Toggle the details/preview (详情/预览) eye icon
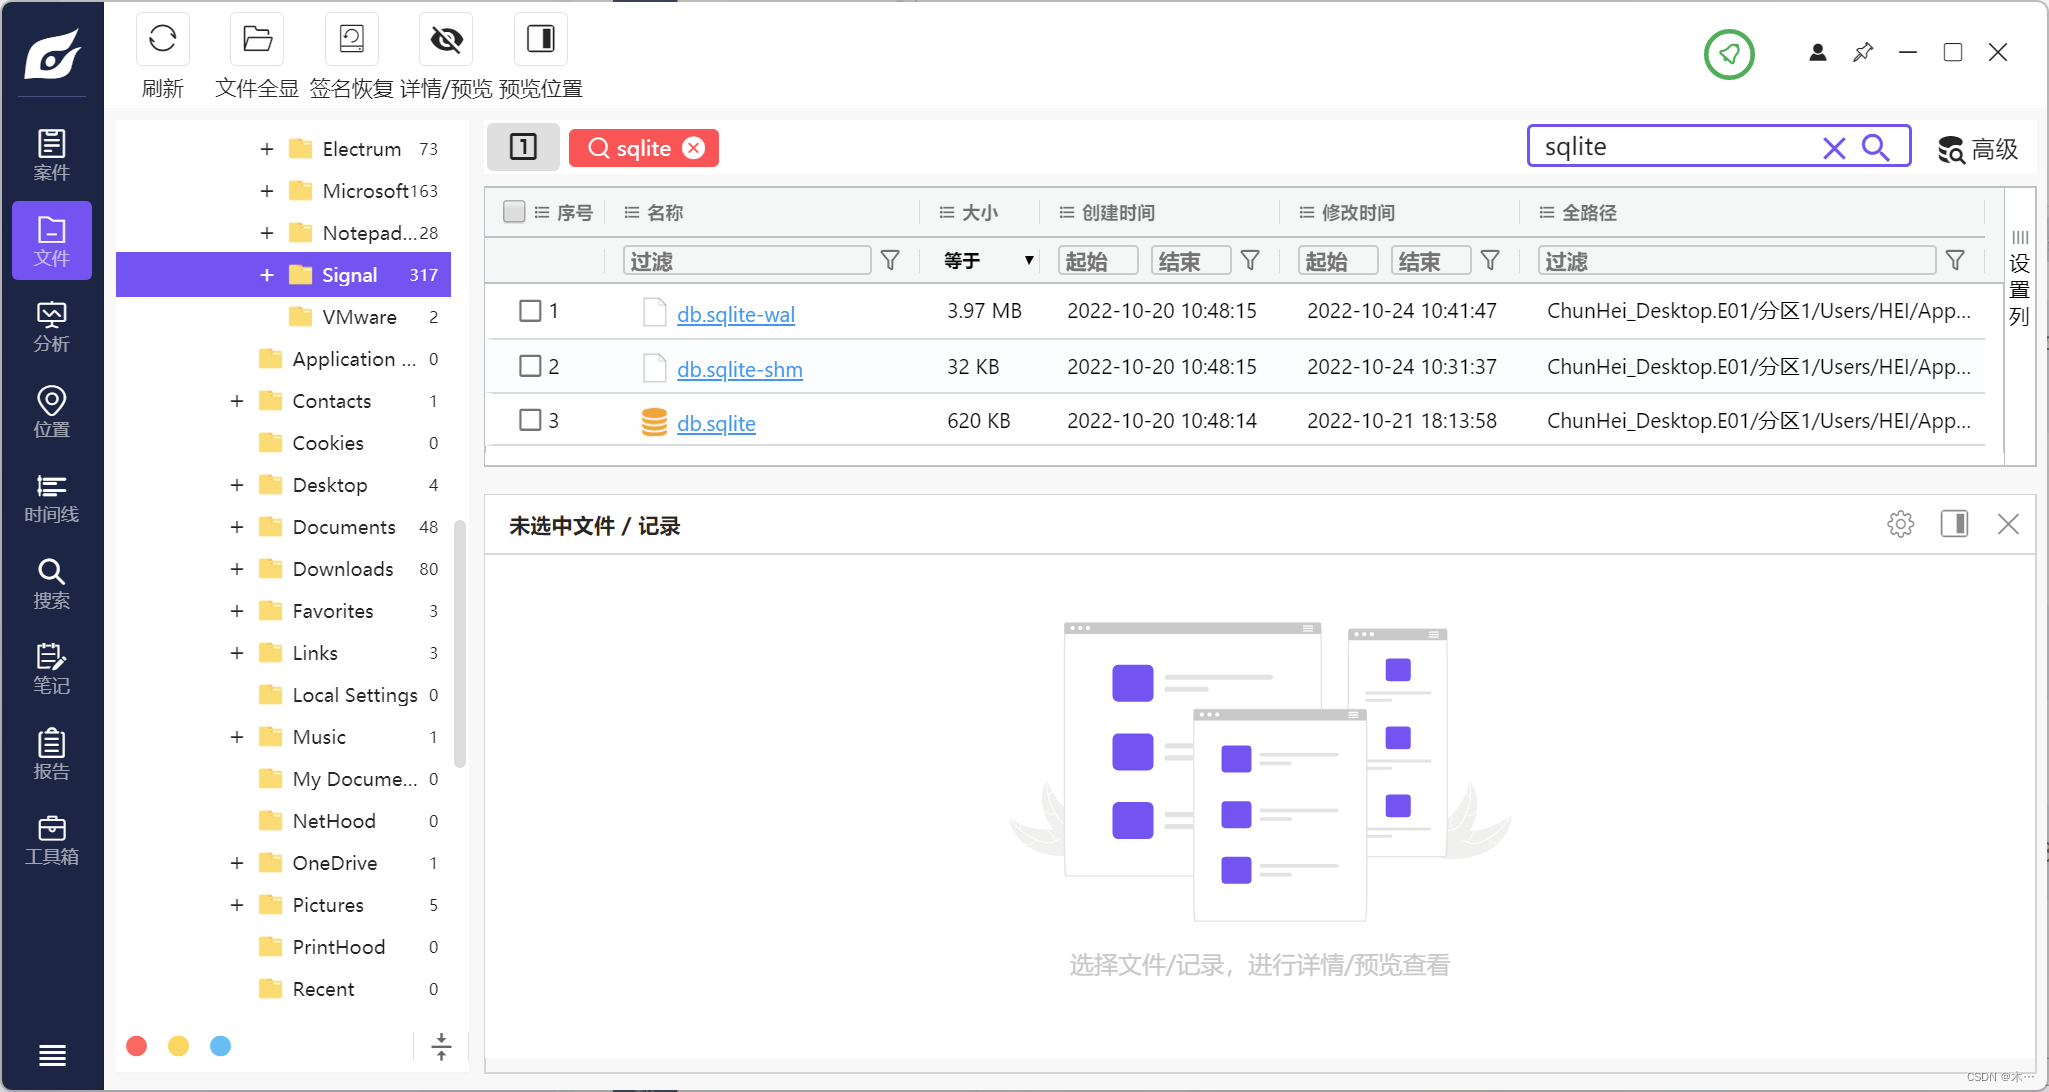This screenshot has width=2049, height=1092. point(446,40)
